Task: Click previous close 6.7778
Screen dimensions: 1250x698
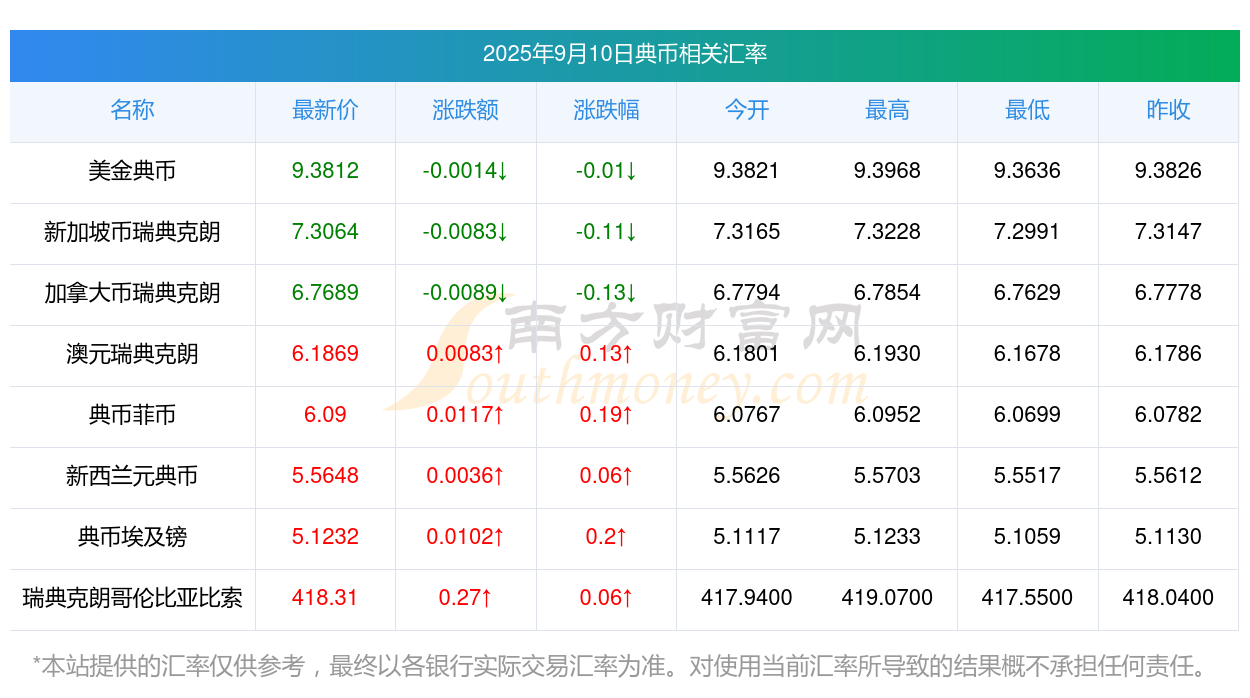Action: point(1168,293)
